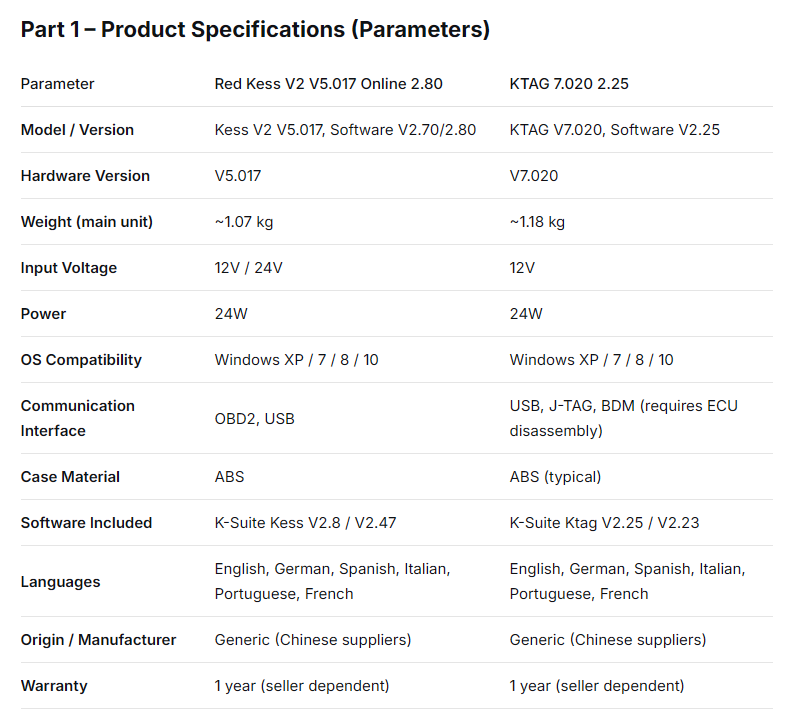
Task: Click the Warranty row label
Action: tap(54, 686)
